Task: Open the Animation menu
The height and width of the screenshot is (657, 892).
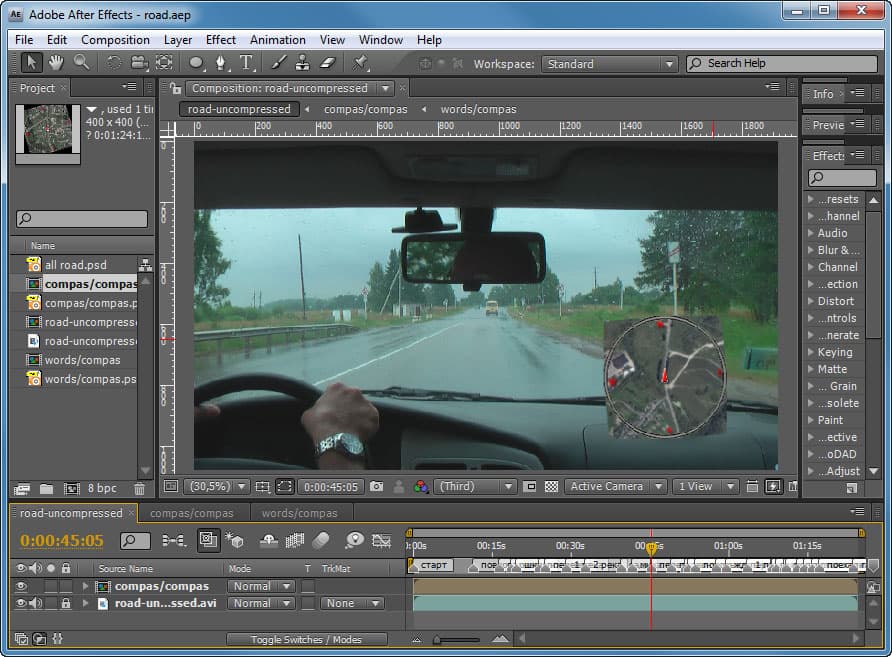Action: [x=278, y=40]
